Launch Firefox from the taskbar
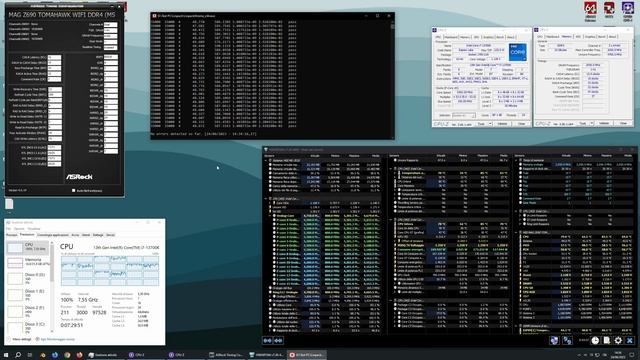The height and width of the screenshot is (360, 640). coord(79,355)
